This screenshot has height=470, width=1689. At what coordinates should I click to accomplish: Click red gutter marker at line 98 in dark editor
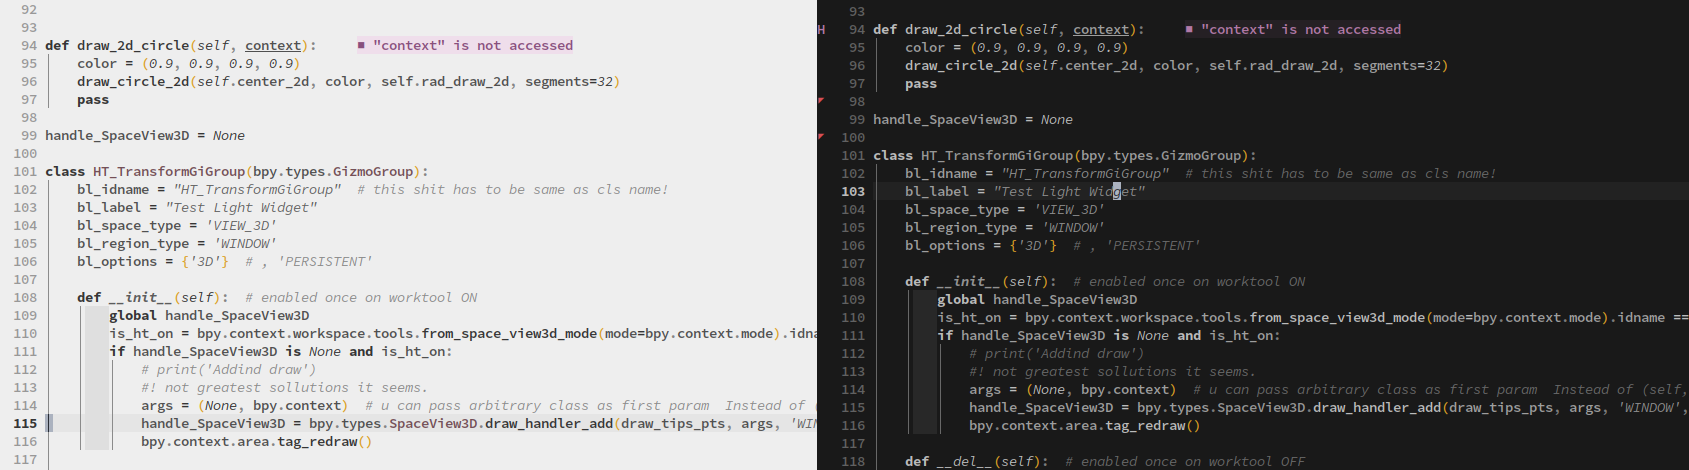(x=821, y=100)
